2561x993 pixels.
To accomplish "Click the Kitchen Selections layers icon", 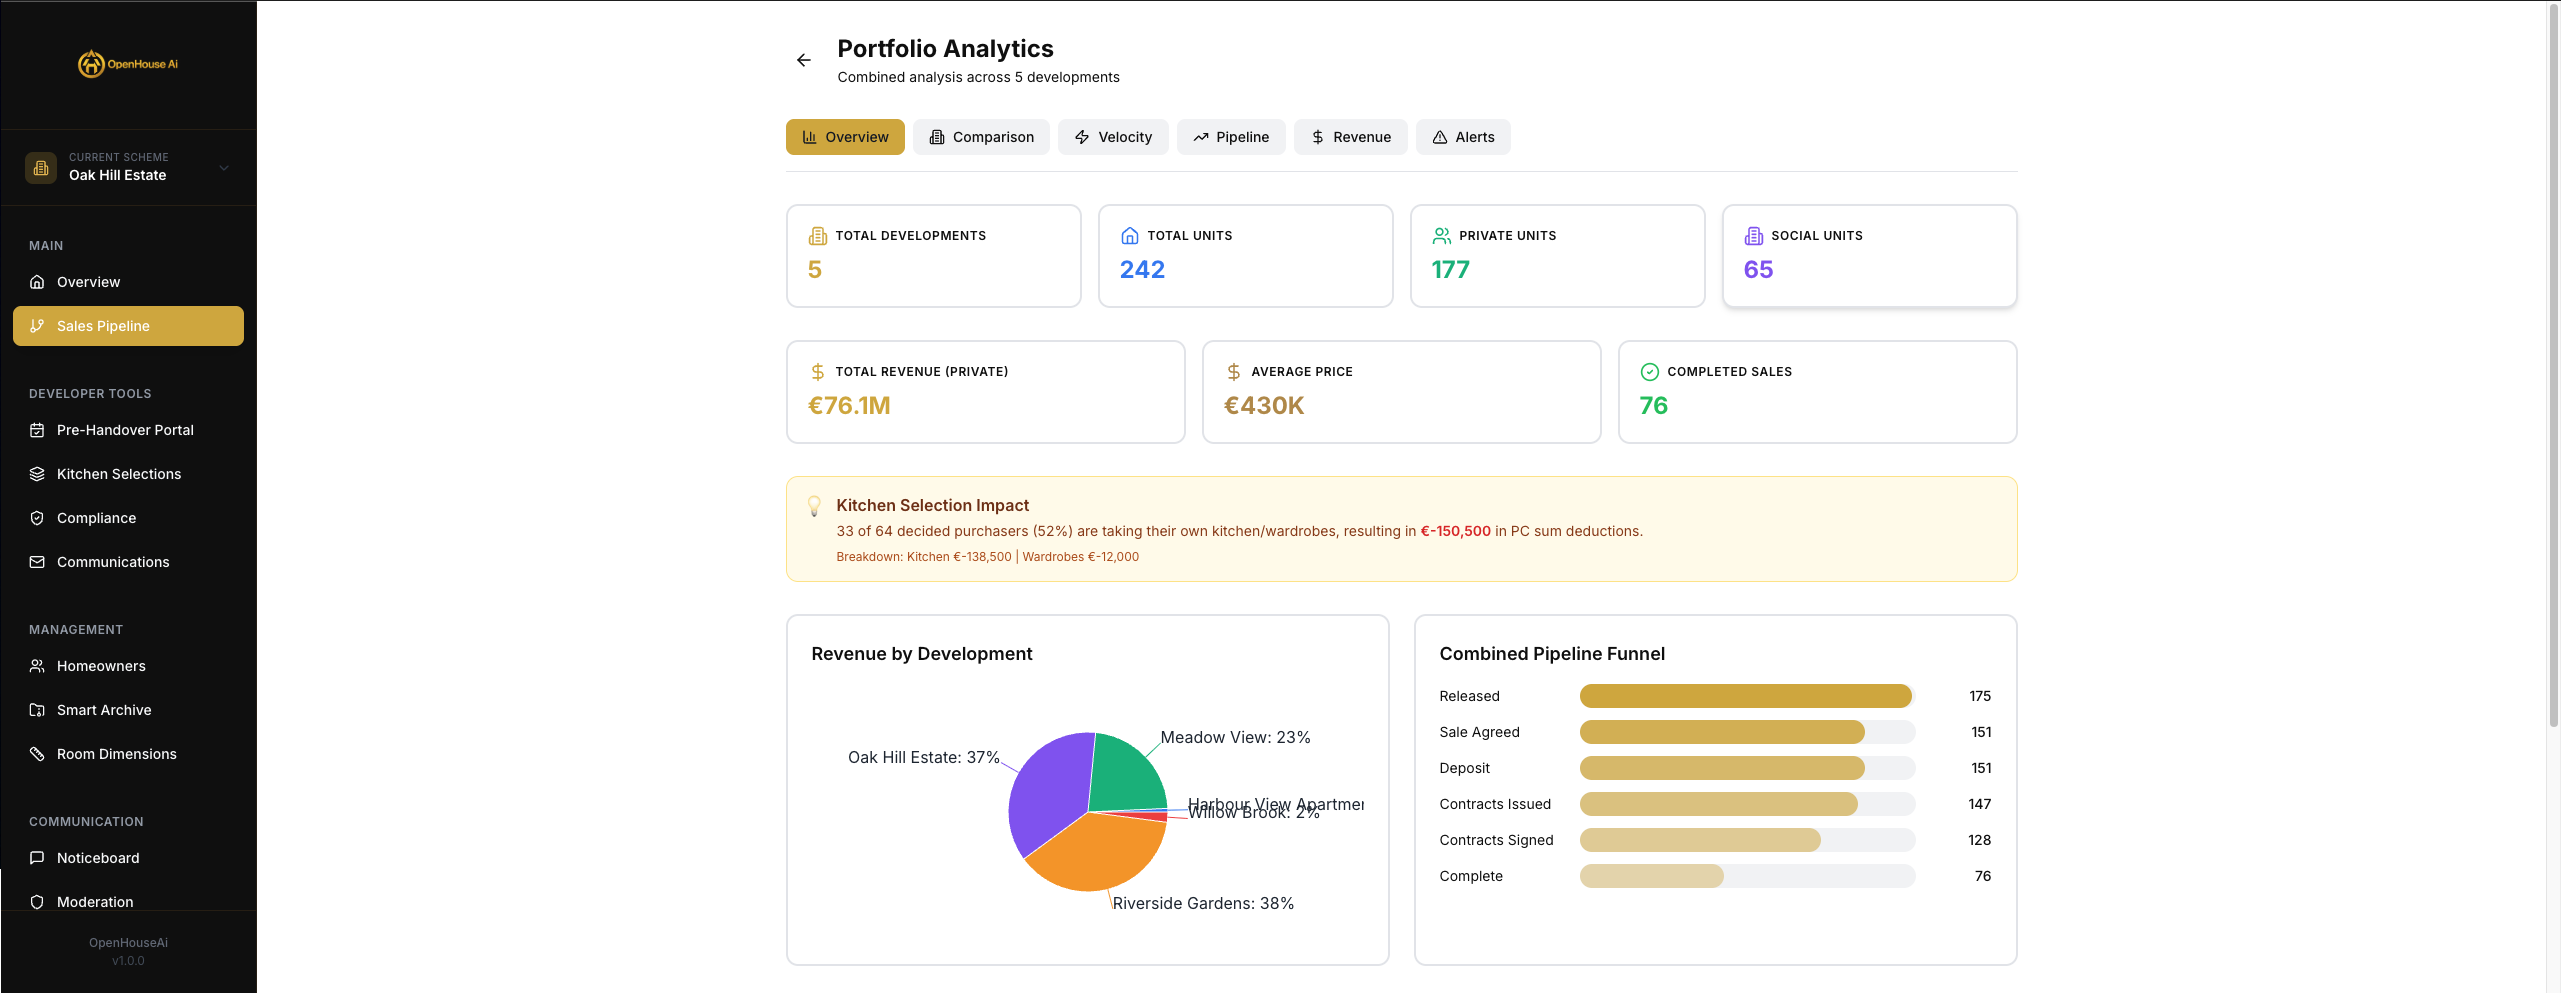I will tap(37, 474).
